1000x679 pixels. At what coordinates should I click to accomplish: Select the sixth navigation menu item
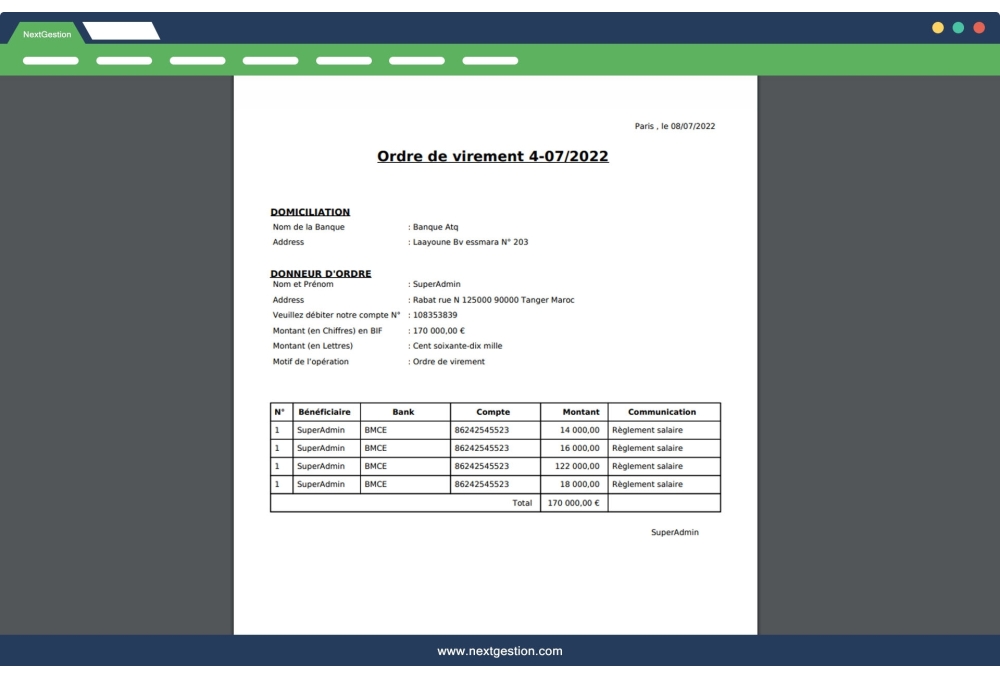coord(416,60)
